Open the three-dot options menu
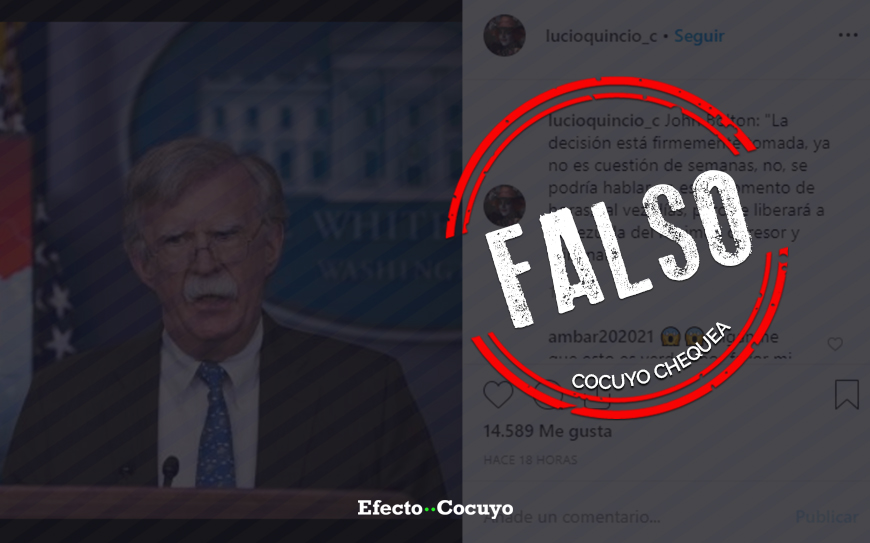This screenshot has height=543, width=870. (848, 35)
